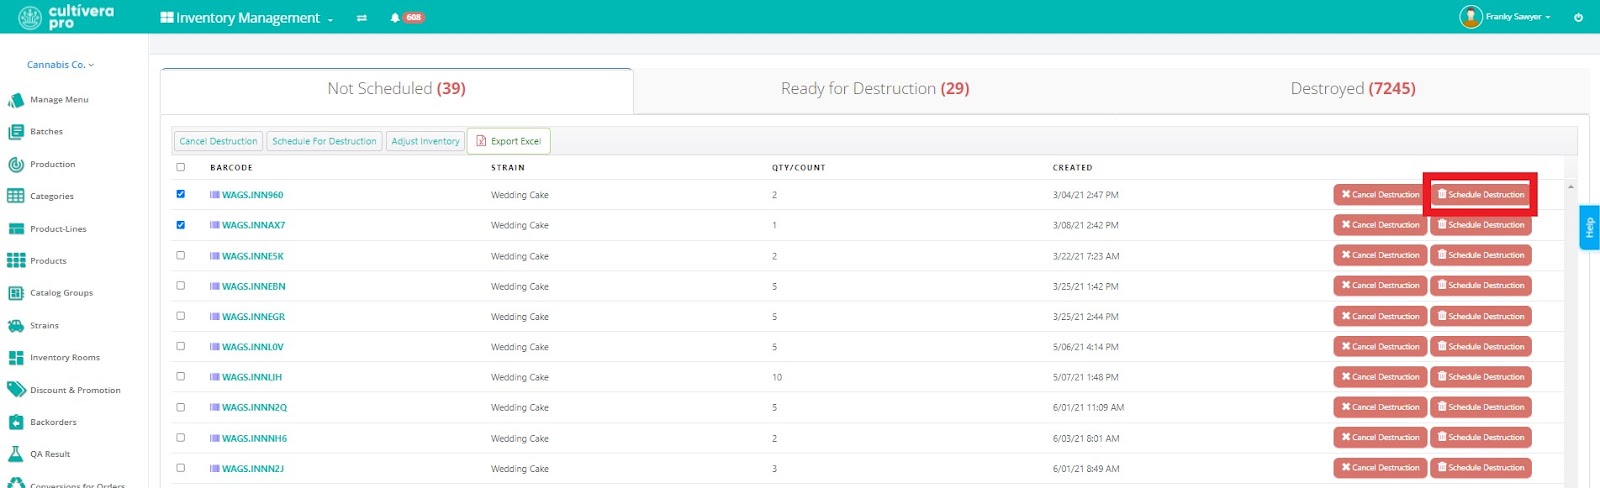Viewport: 1600px width, 488px height.
Task: Open the Manage Menu sidebar icon
Action: [16, 100]
